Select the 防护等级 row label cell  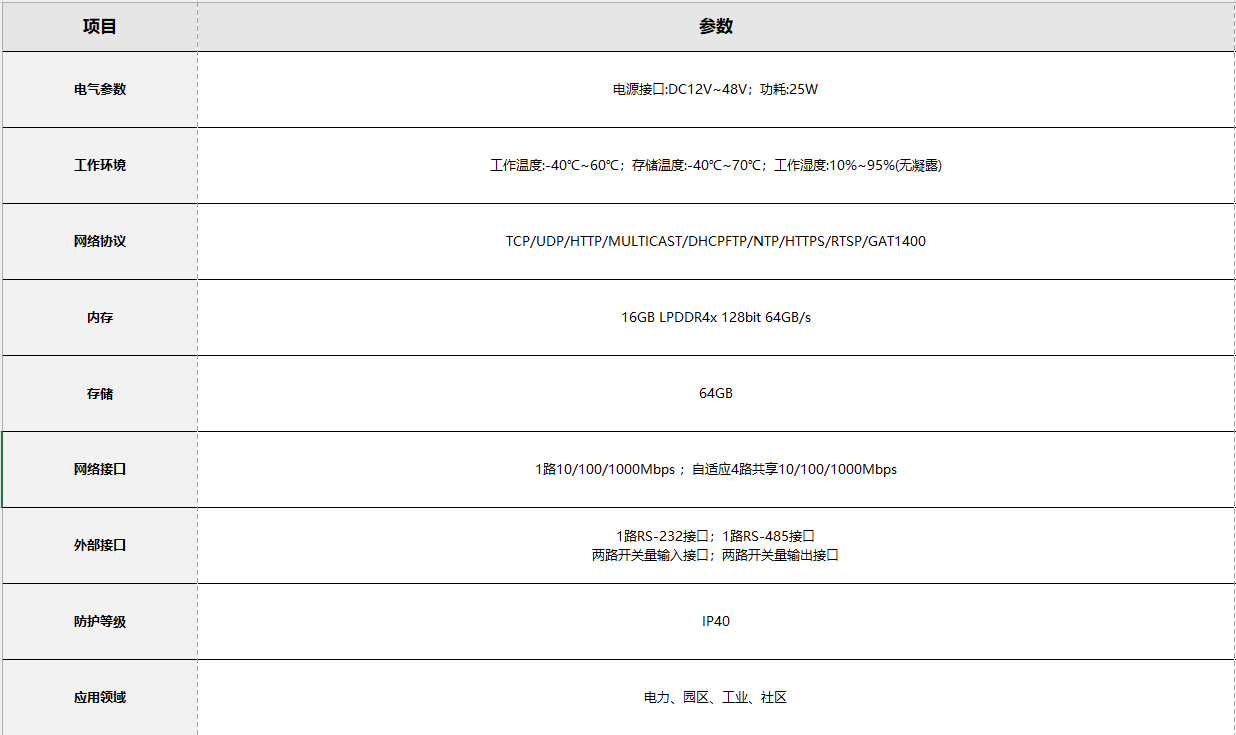[100, 621]
